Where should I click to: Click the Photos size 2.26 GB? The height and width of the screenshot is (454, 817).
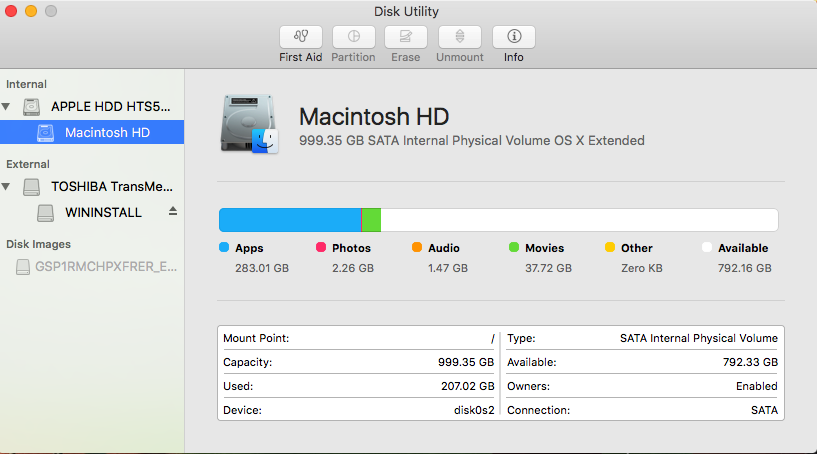[353, 268]
